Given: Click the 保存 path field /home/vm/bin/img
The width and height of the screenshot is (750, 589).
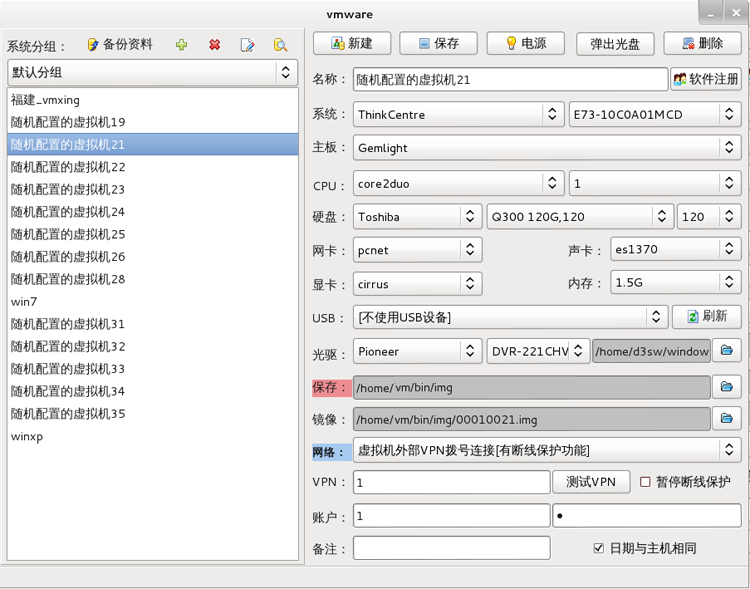Looking at the screenshot, I should (532, 387).
